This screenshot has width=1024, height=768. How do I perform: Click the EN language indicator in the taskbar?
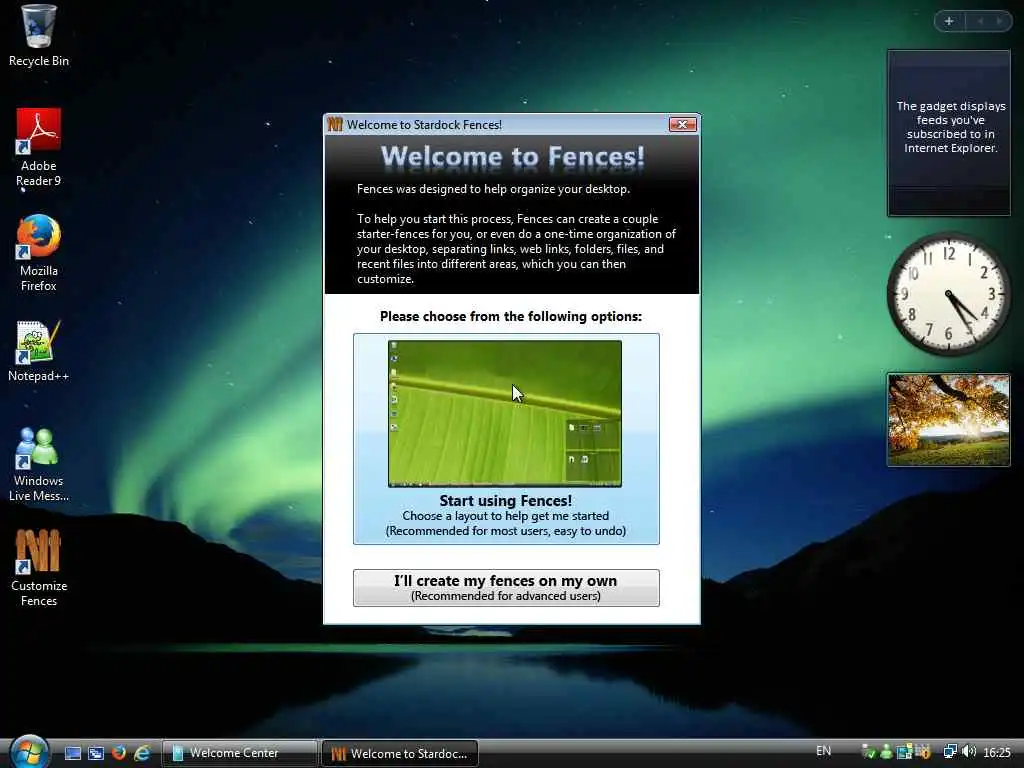tap(824, 751)
